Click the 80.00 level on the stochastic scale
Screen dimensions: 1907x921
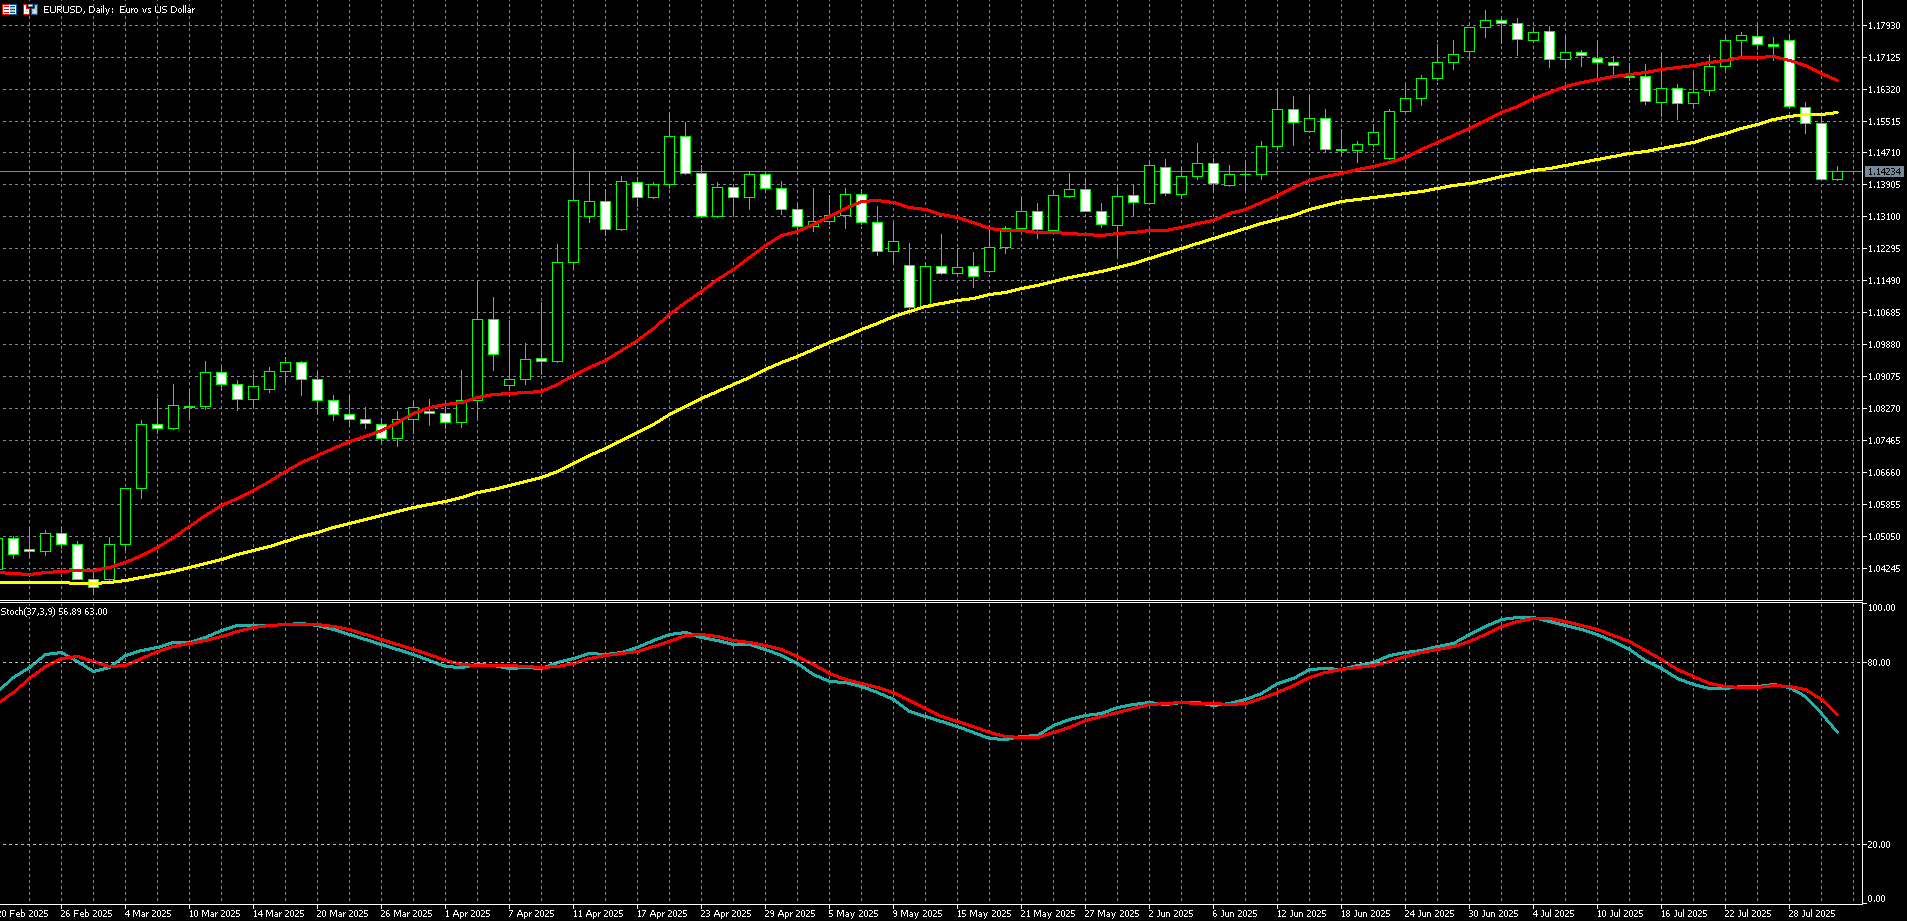point(1880,663)
